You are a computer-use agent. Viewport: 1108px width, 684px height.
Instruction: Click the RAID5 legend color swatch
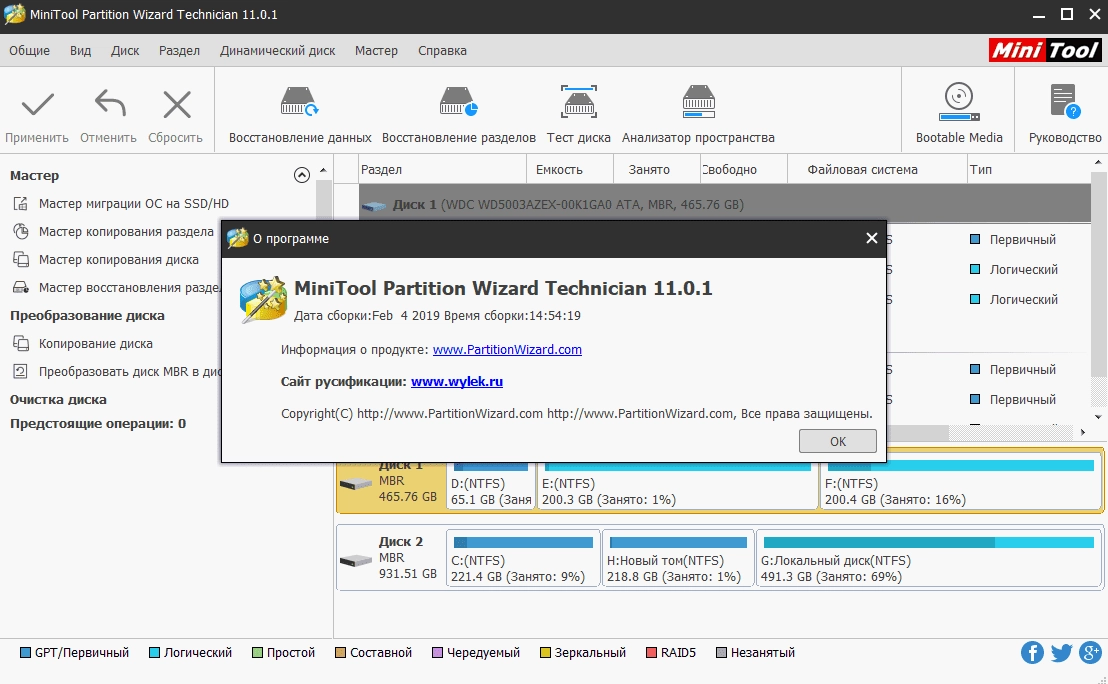pyautogui.click(x=652, y=652)
